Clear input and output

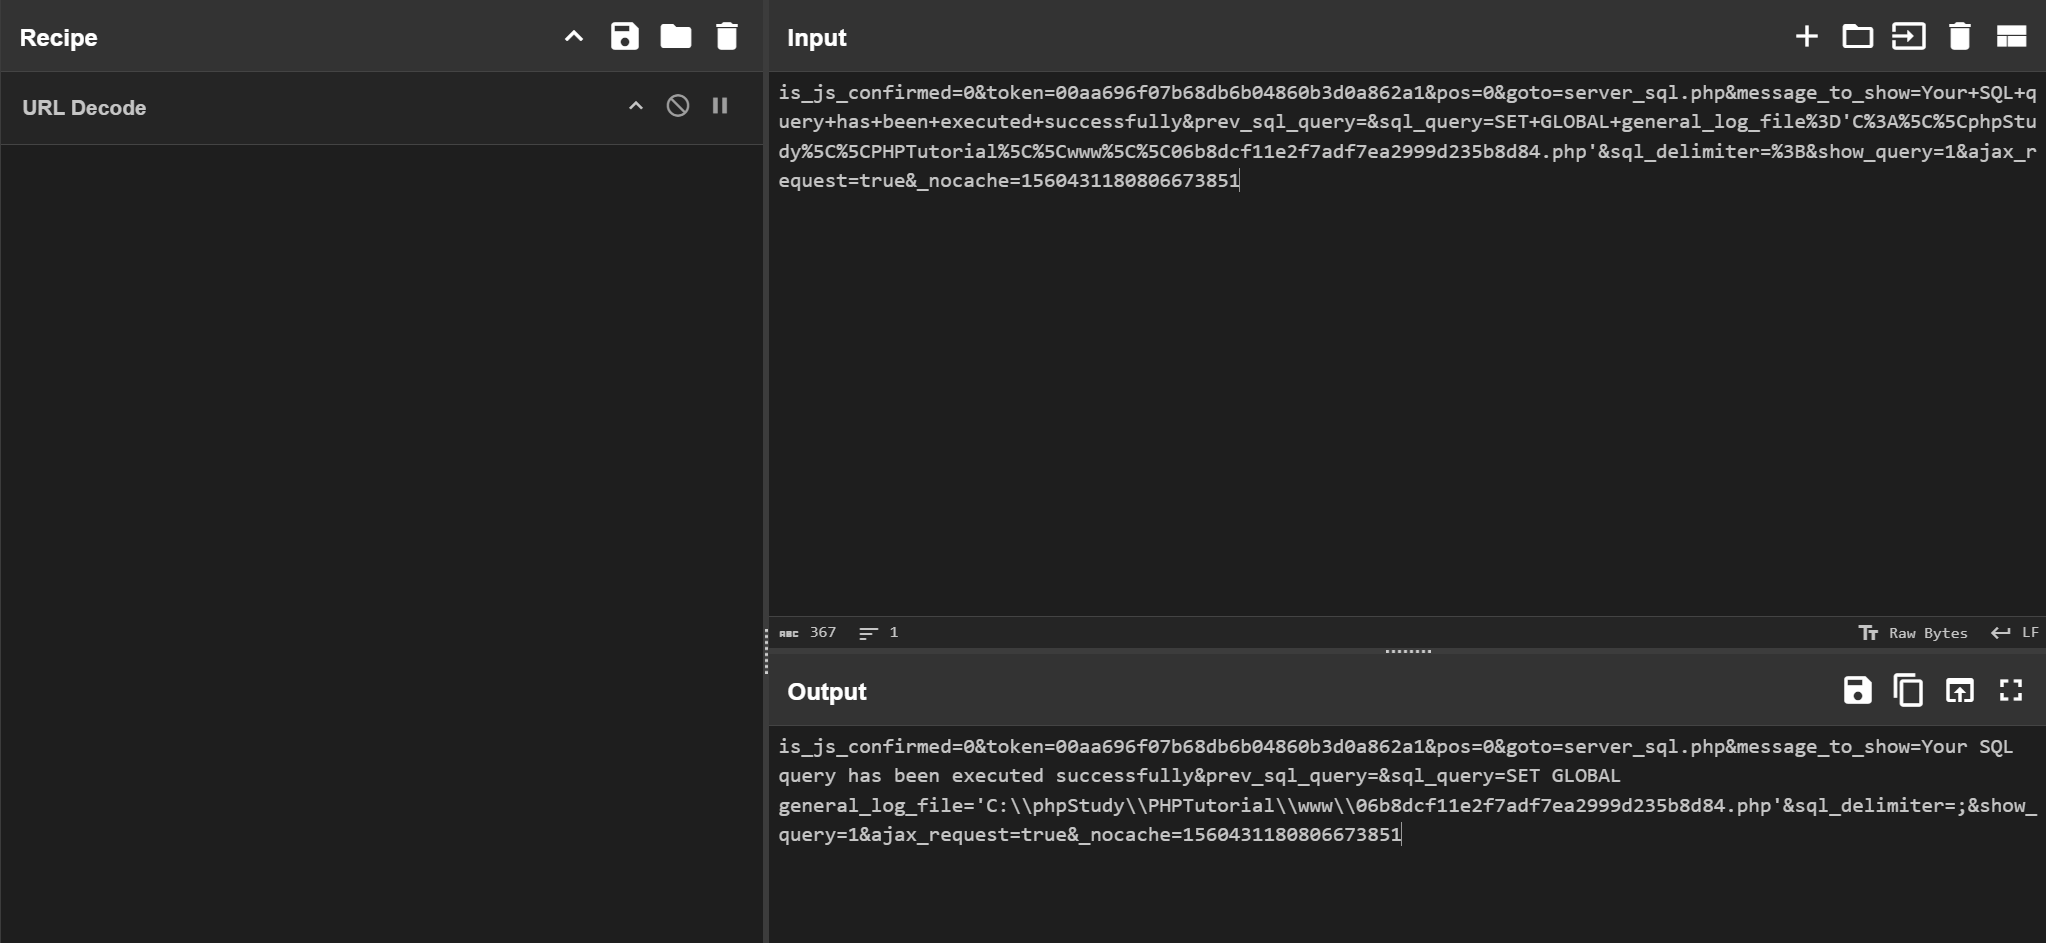[x=1960, y=37]
